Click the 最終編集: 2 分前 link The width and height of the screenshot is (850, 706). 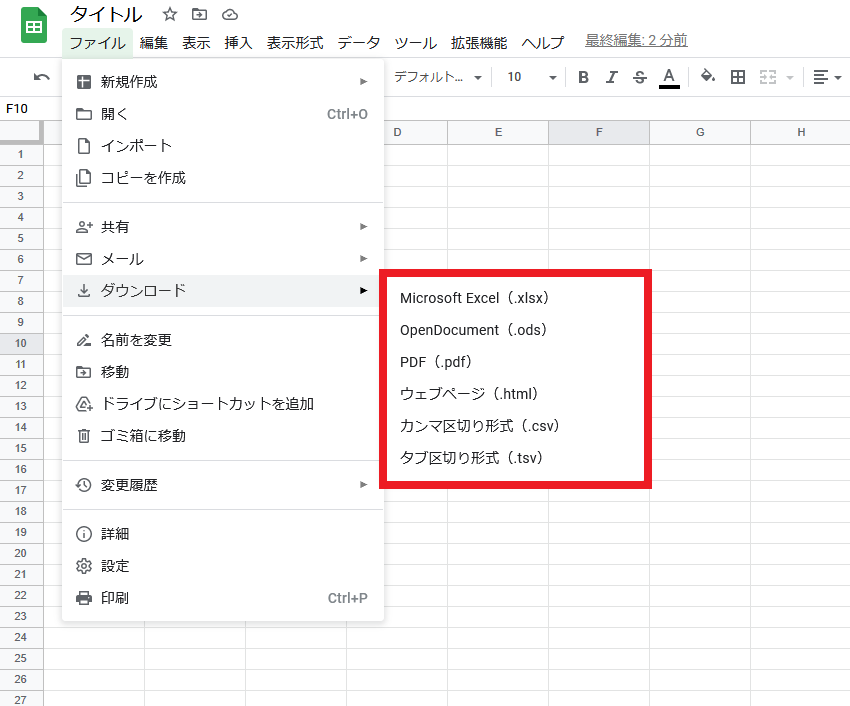click(x=636, y=40)
